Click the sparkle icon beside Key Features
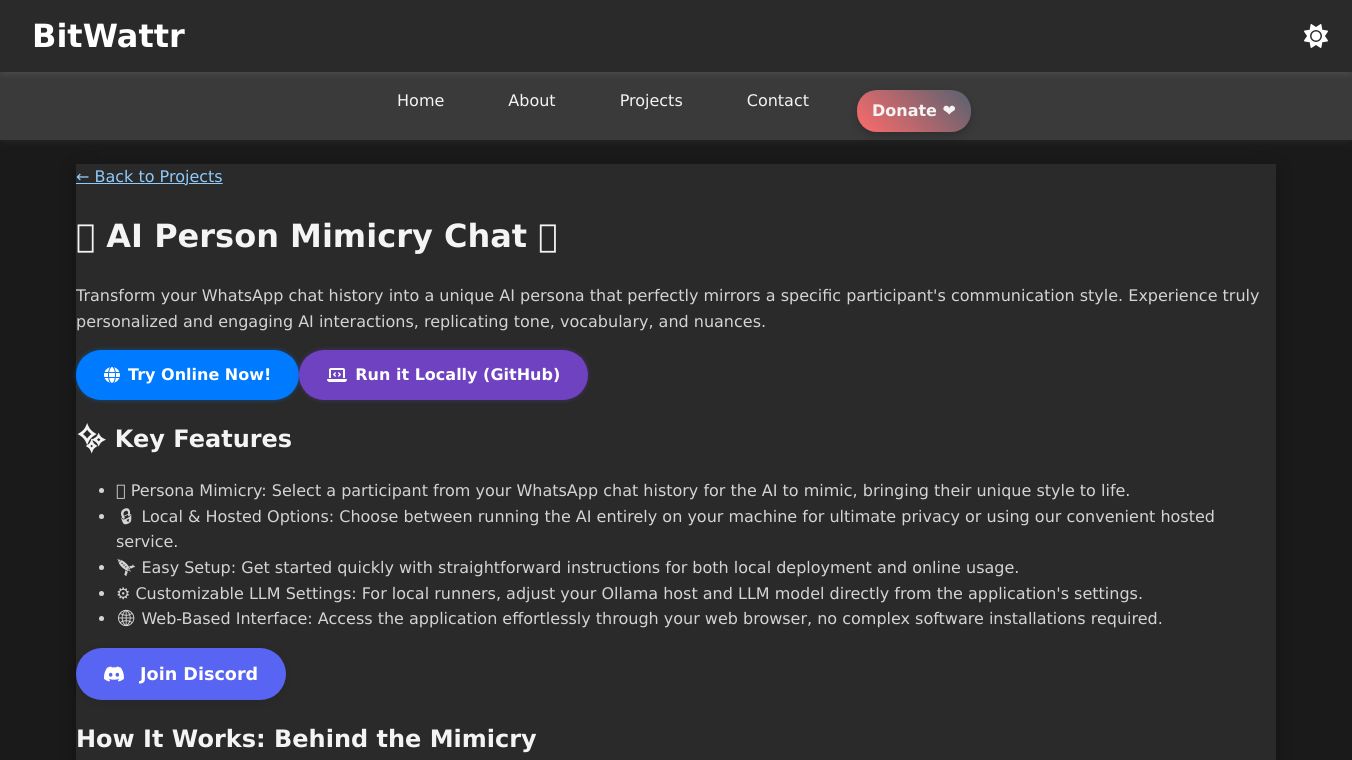 pos(91,438)
